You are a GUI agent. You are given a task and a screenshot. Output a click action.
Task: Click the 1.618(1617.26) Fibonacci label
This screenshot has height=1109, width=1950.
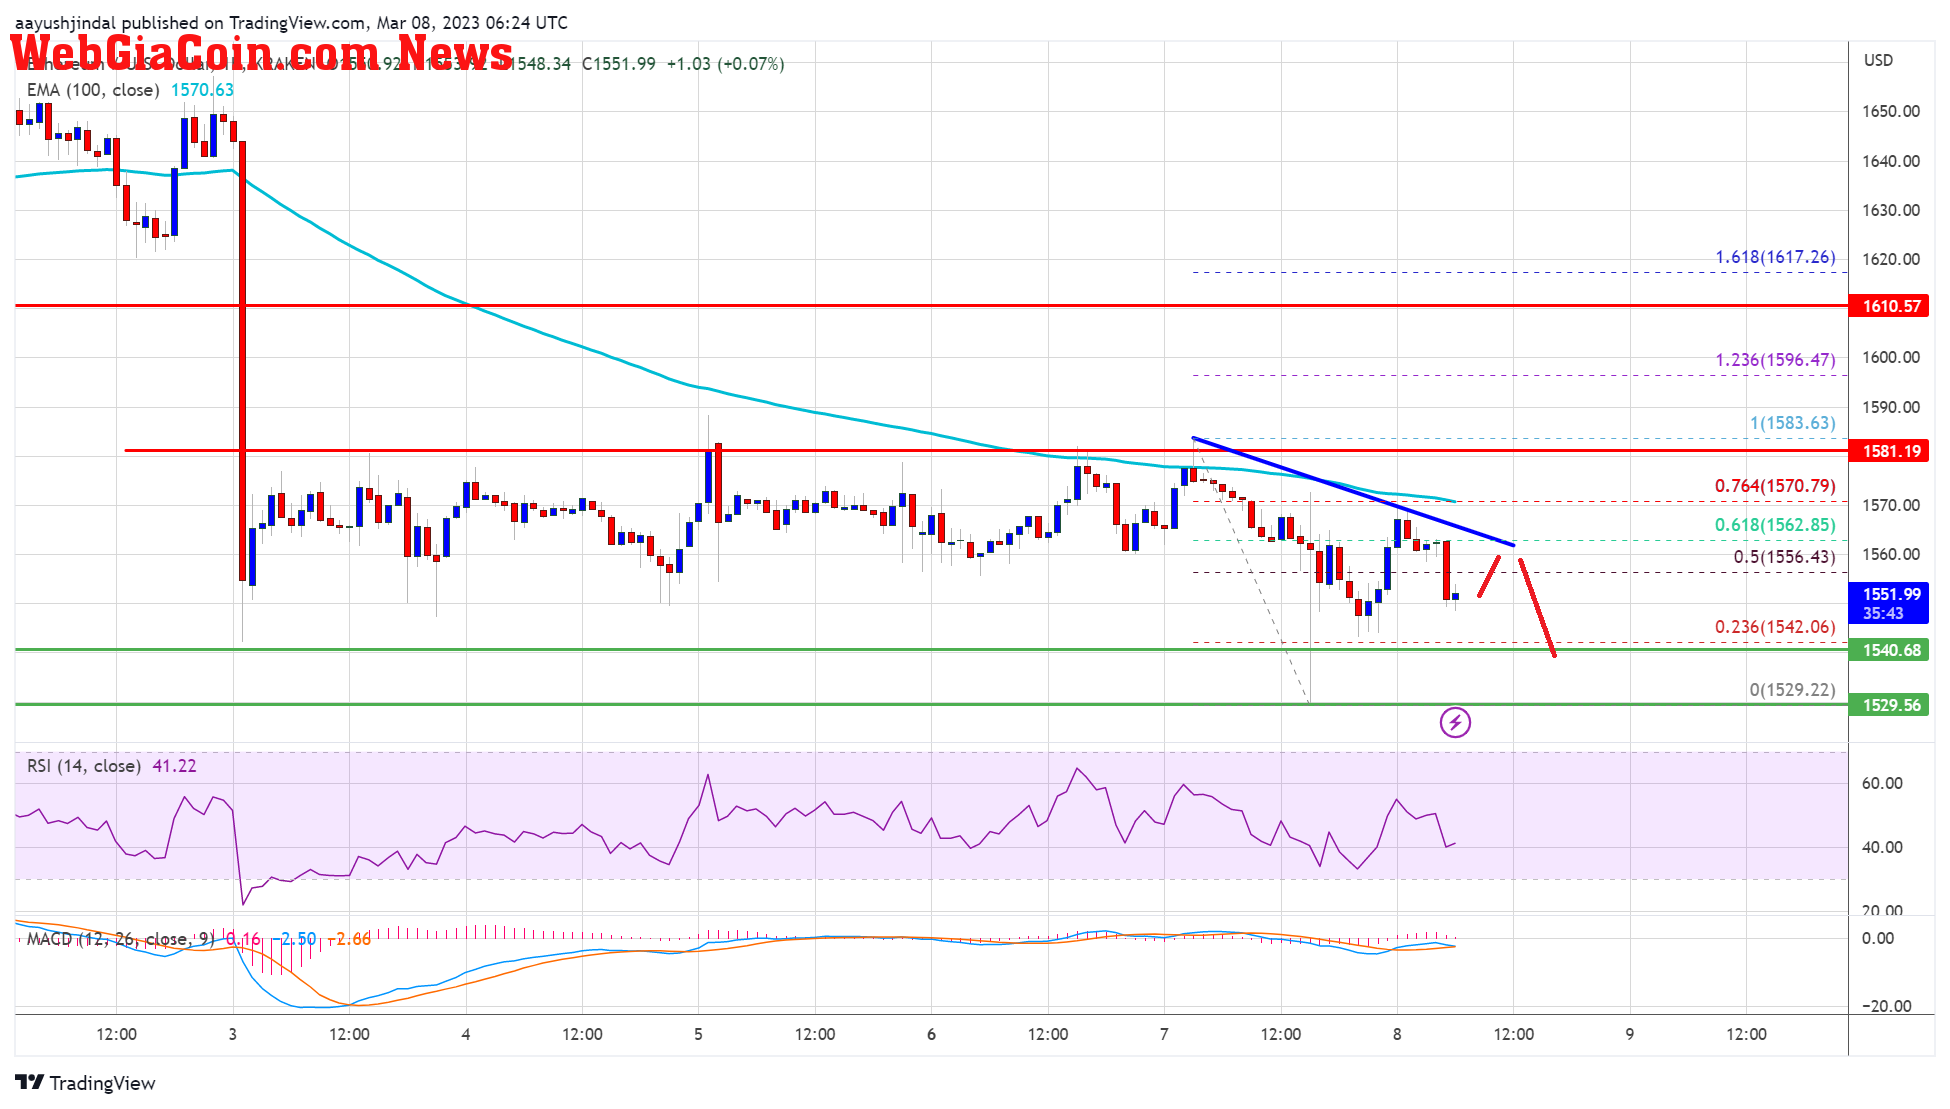1775,257
